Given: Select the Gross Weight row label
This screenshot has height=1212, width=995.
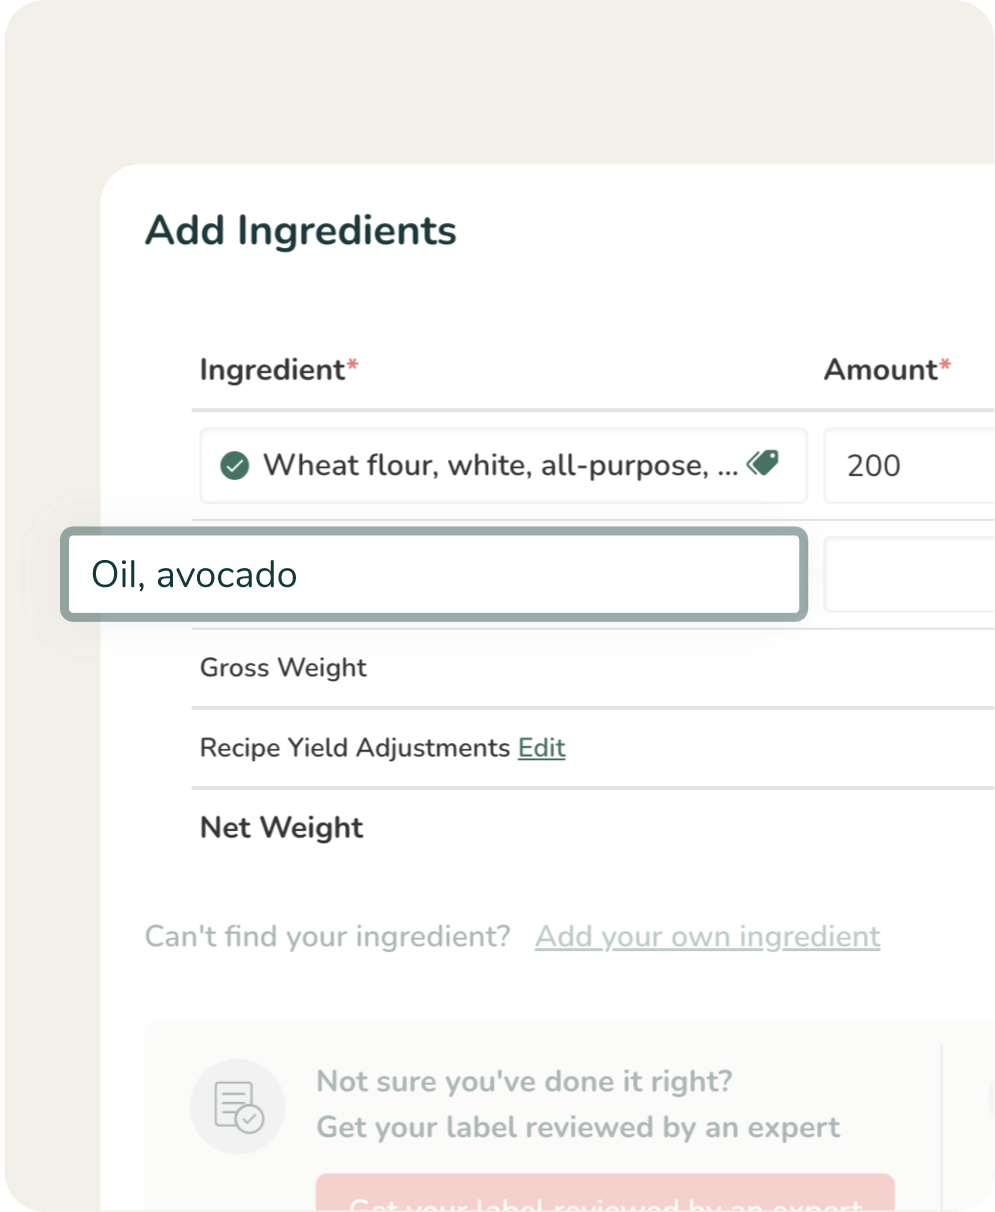Looking at the screenshot, I should click(x=283, y=668).
